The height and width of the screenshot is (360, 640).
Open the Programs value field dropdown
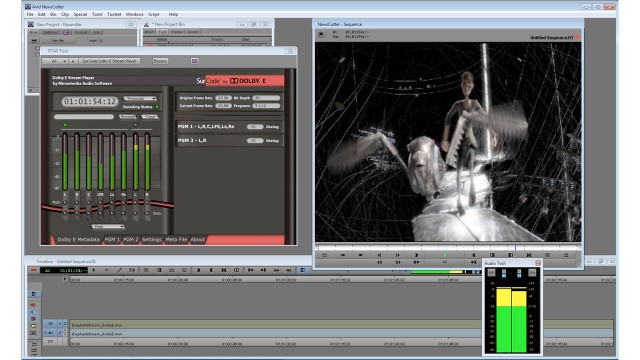266,106
